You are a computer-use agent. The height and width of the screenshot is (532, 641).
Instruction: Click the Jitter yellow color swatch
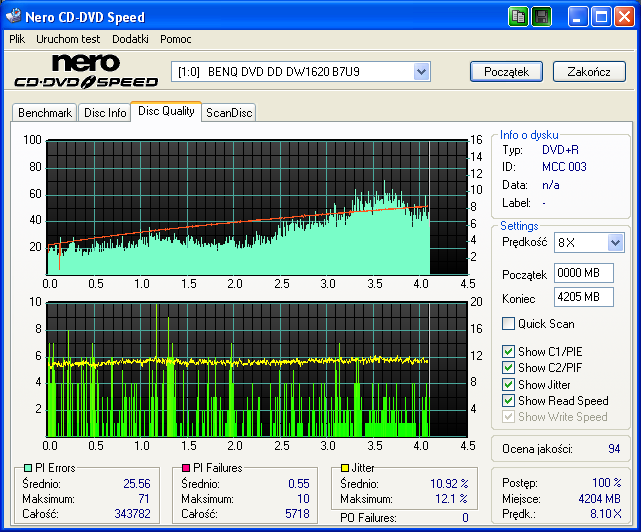tap(345, 468)
